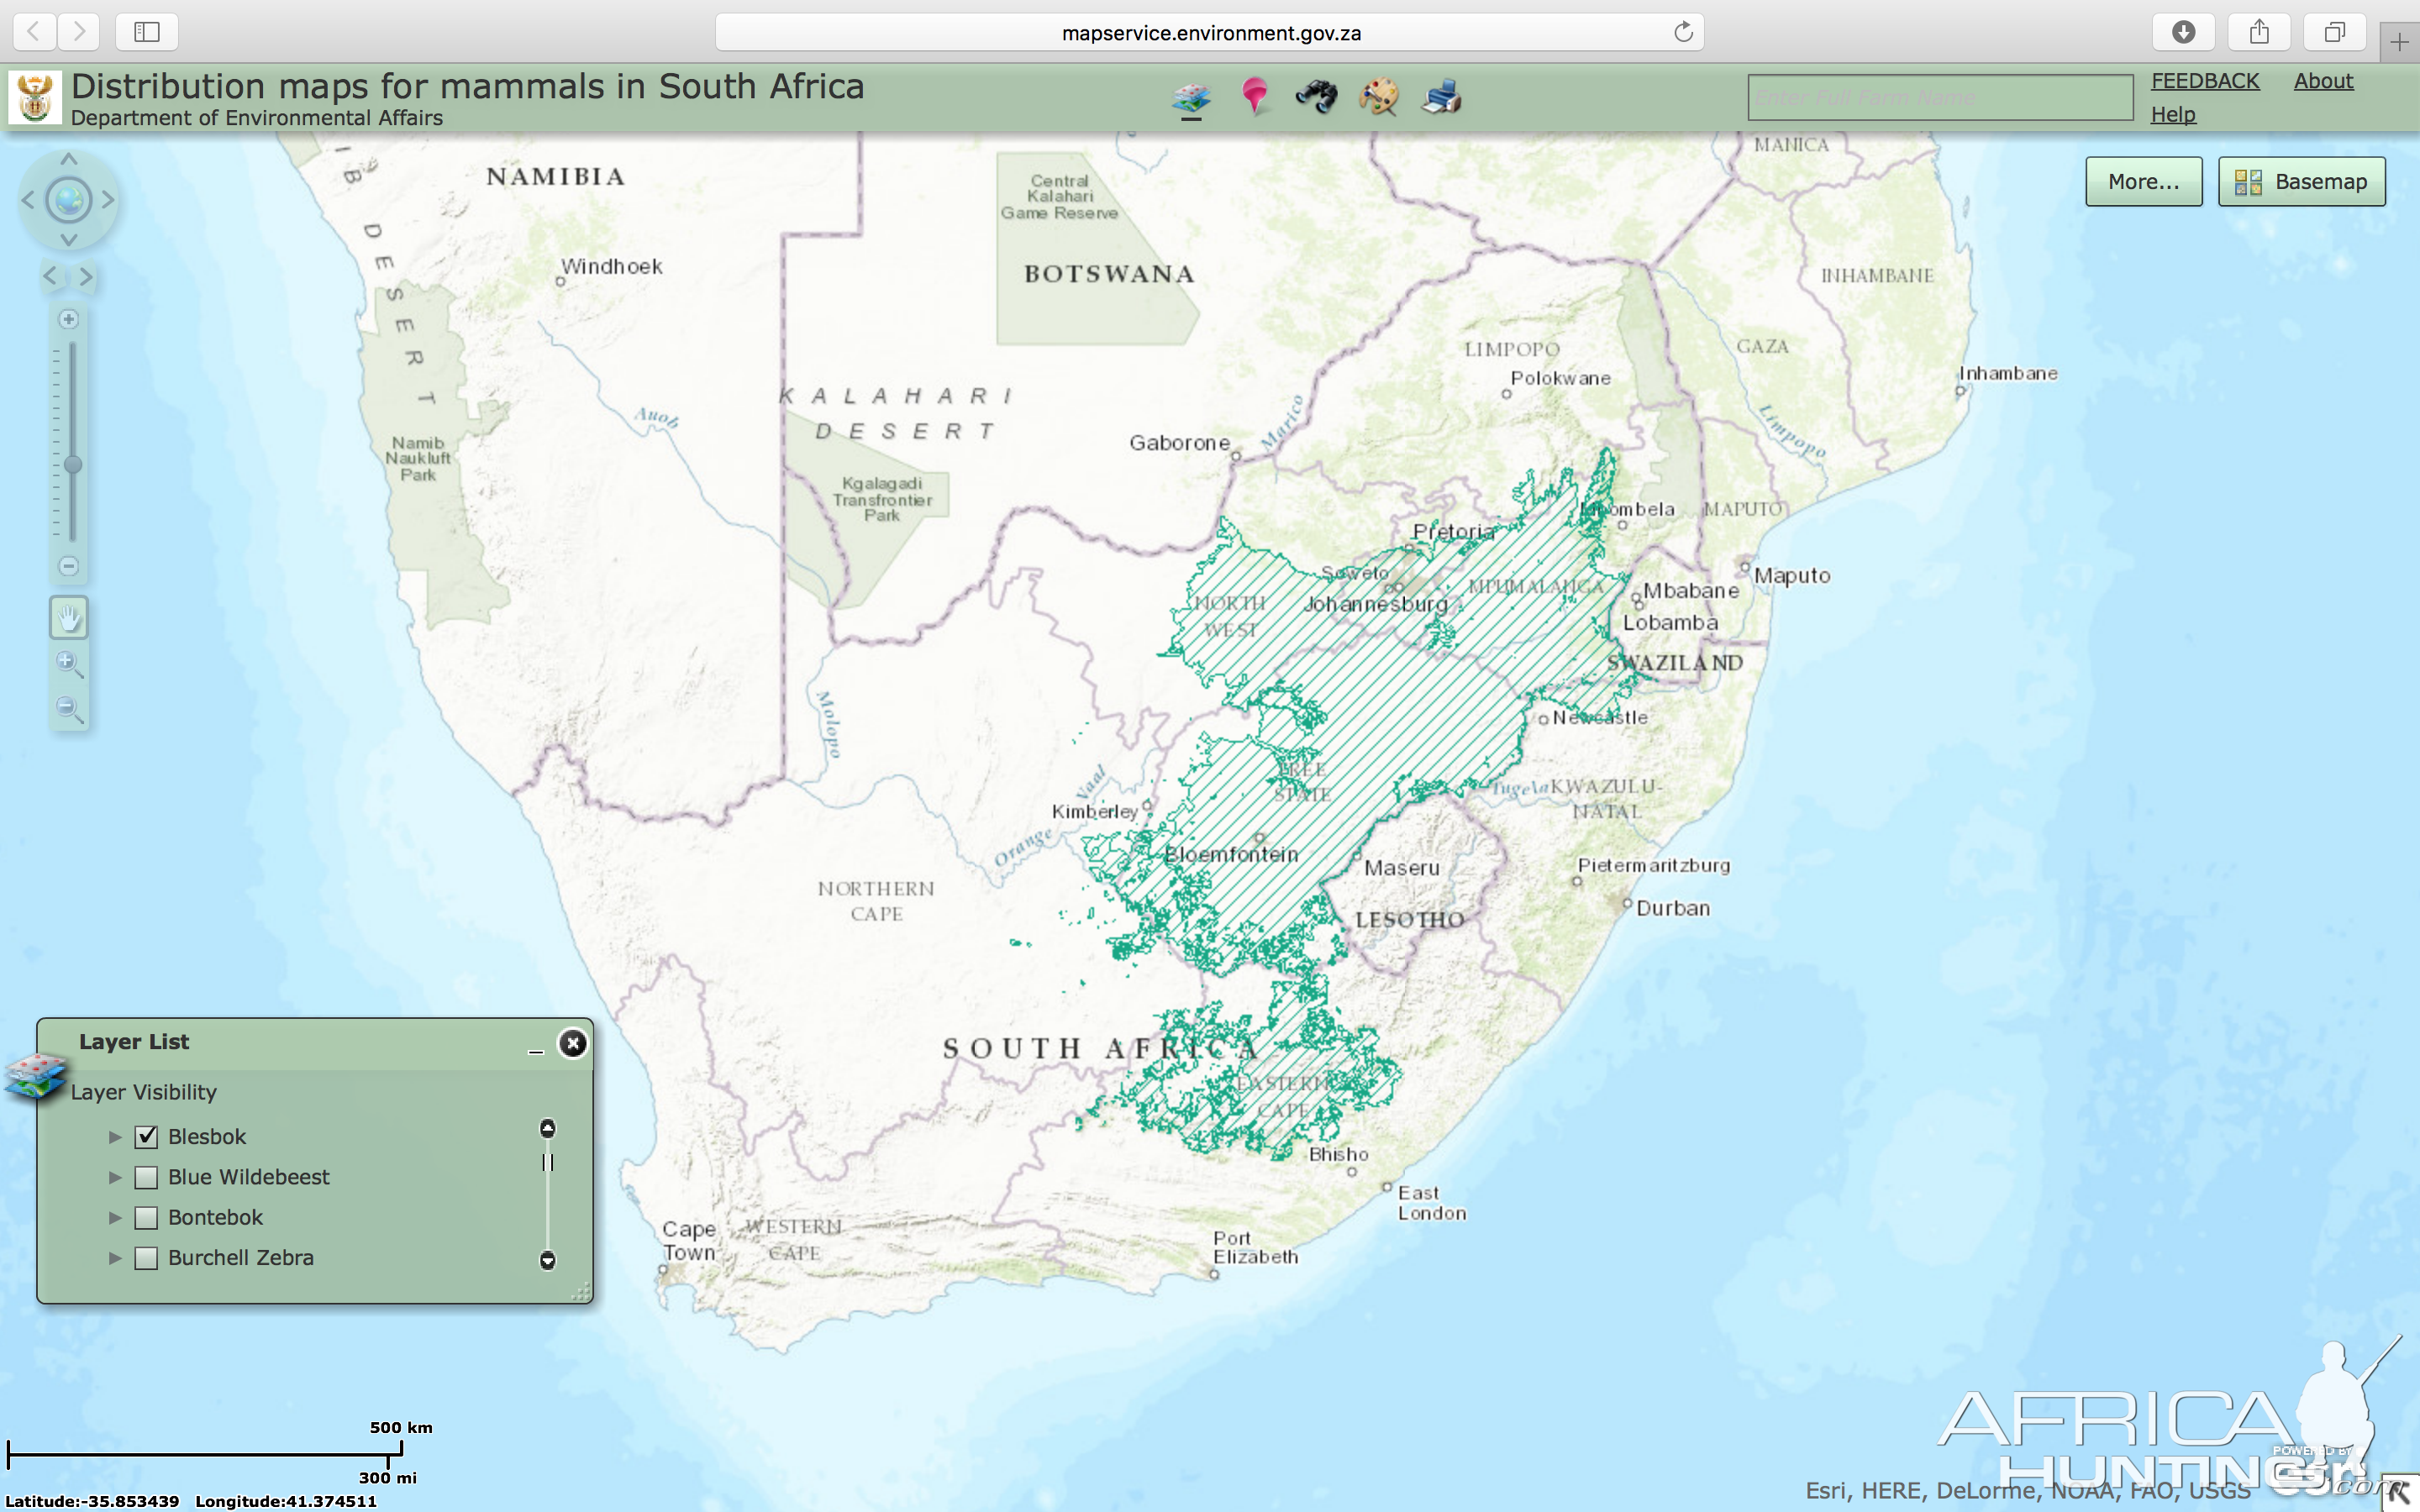Click the globe full-extent button
This screenshot has height=1512, width=2420.
[x=68, y=200]
